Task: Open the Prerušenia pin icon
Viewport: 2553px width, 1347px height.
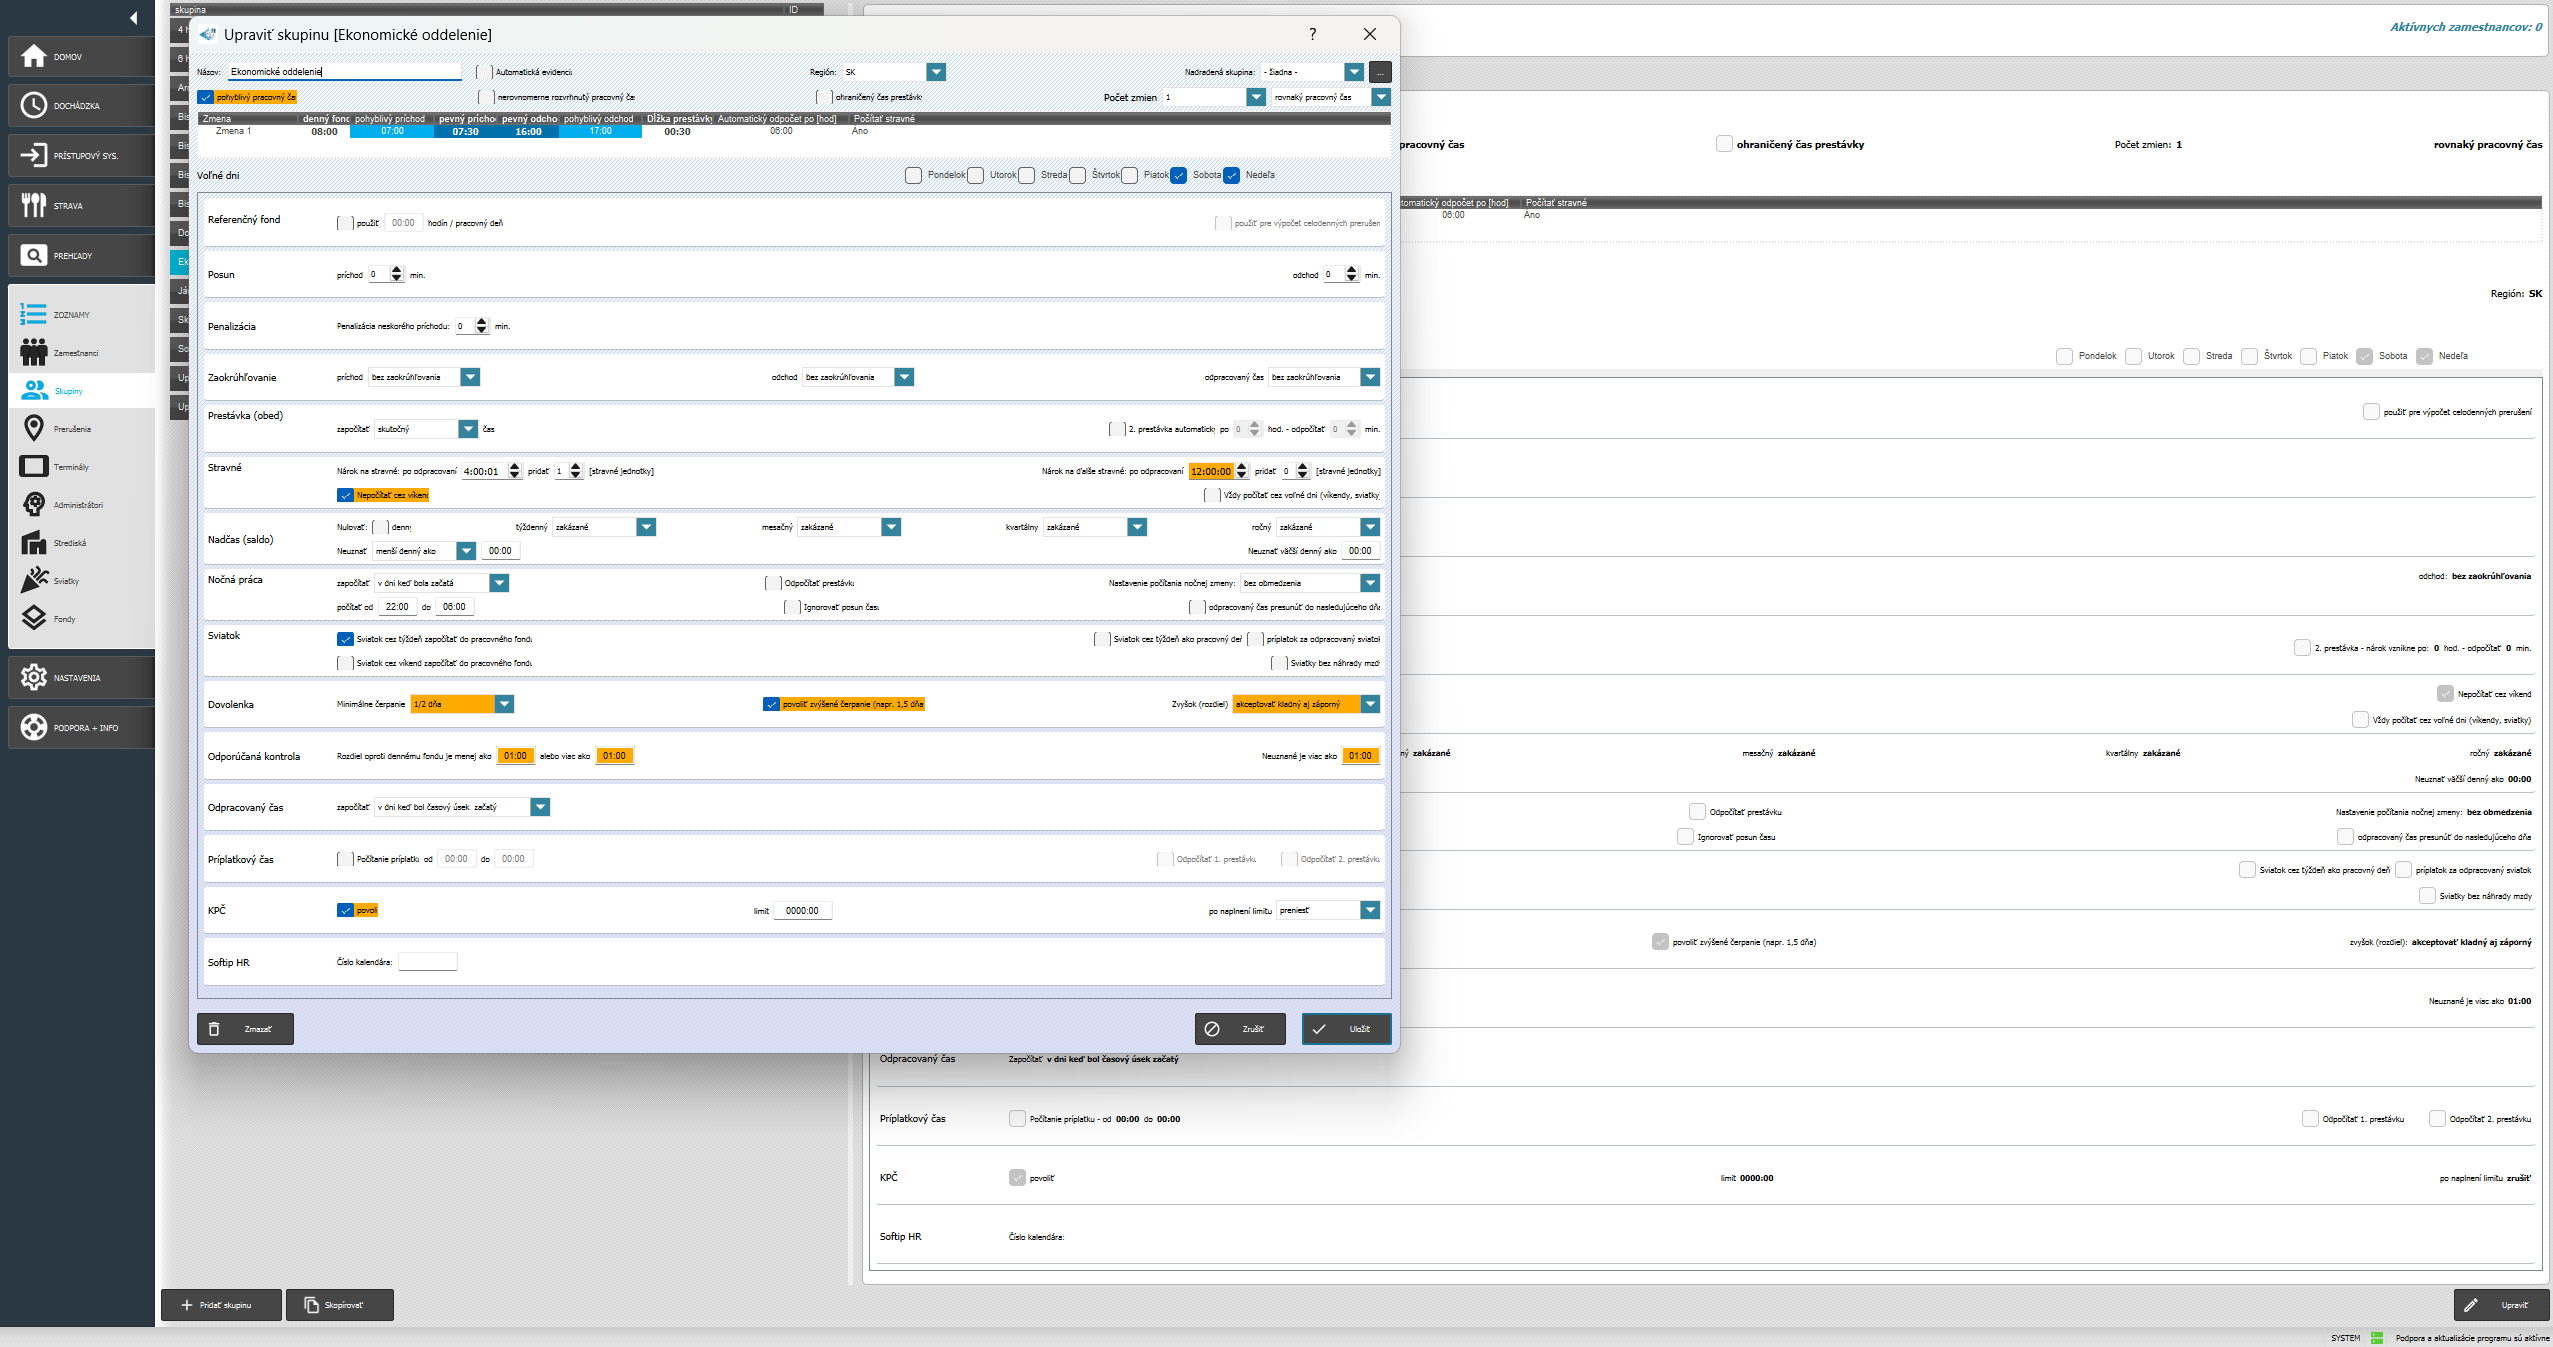Action: [x=33, y=428]
